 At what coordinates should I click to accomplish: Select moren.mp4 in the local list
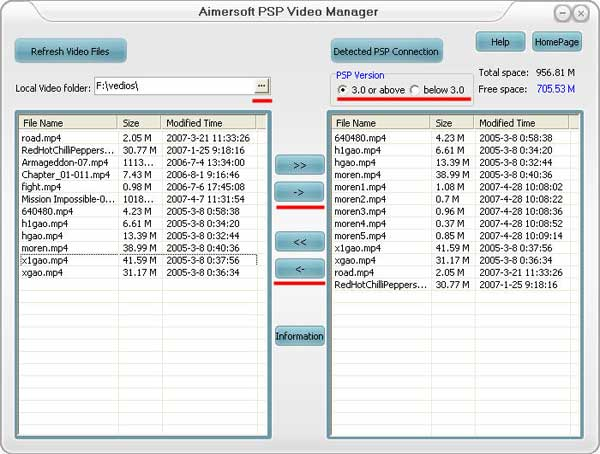[x=139, y=248]
